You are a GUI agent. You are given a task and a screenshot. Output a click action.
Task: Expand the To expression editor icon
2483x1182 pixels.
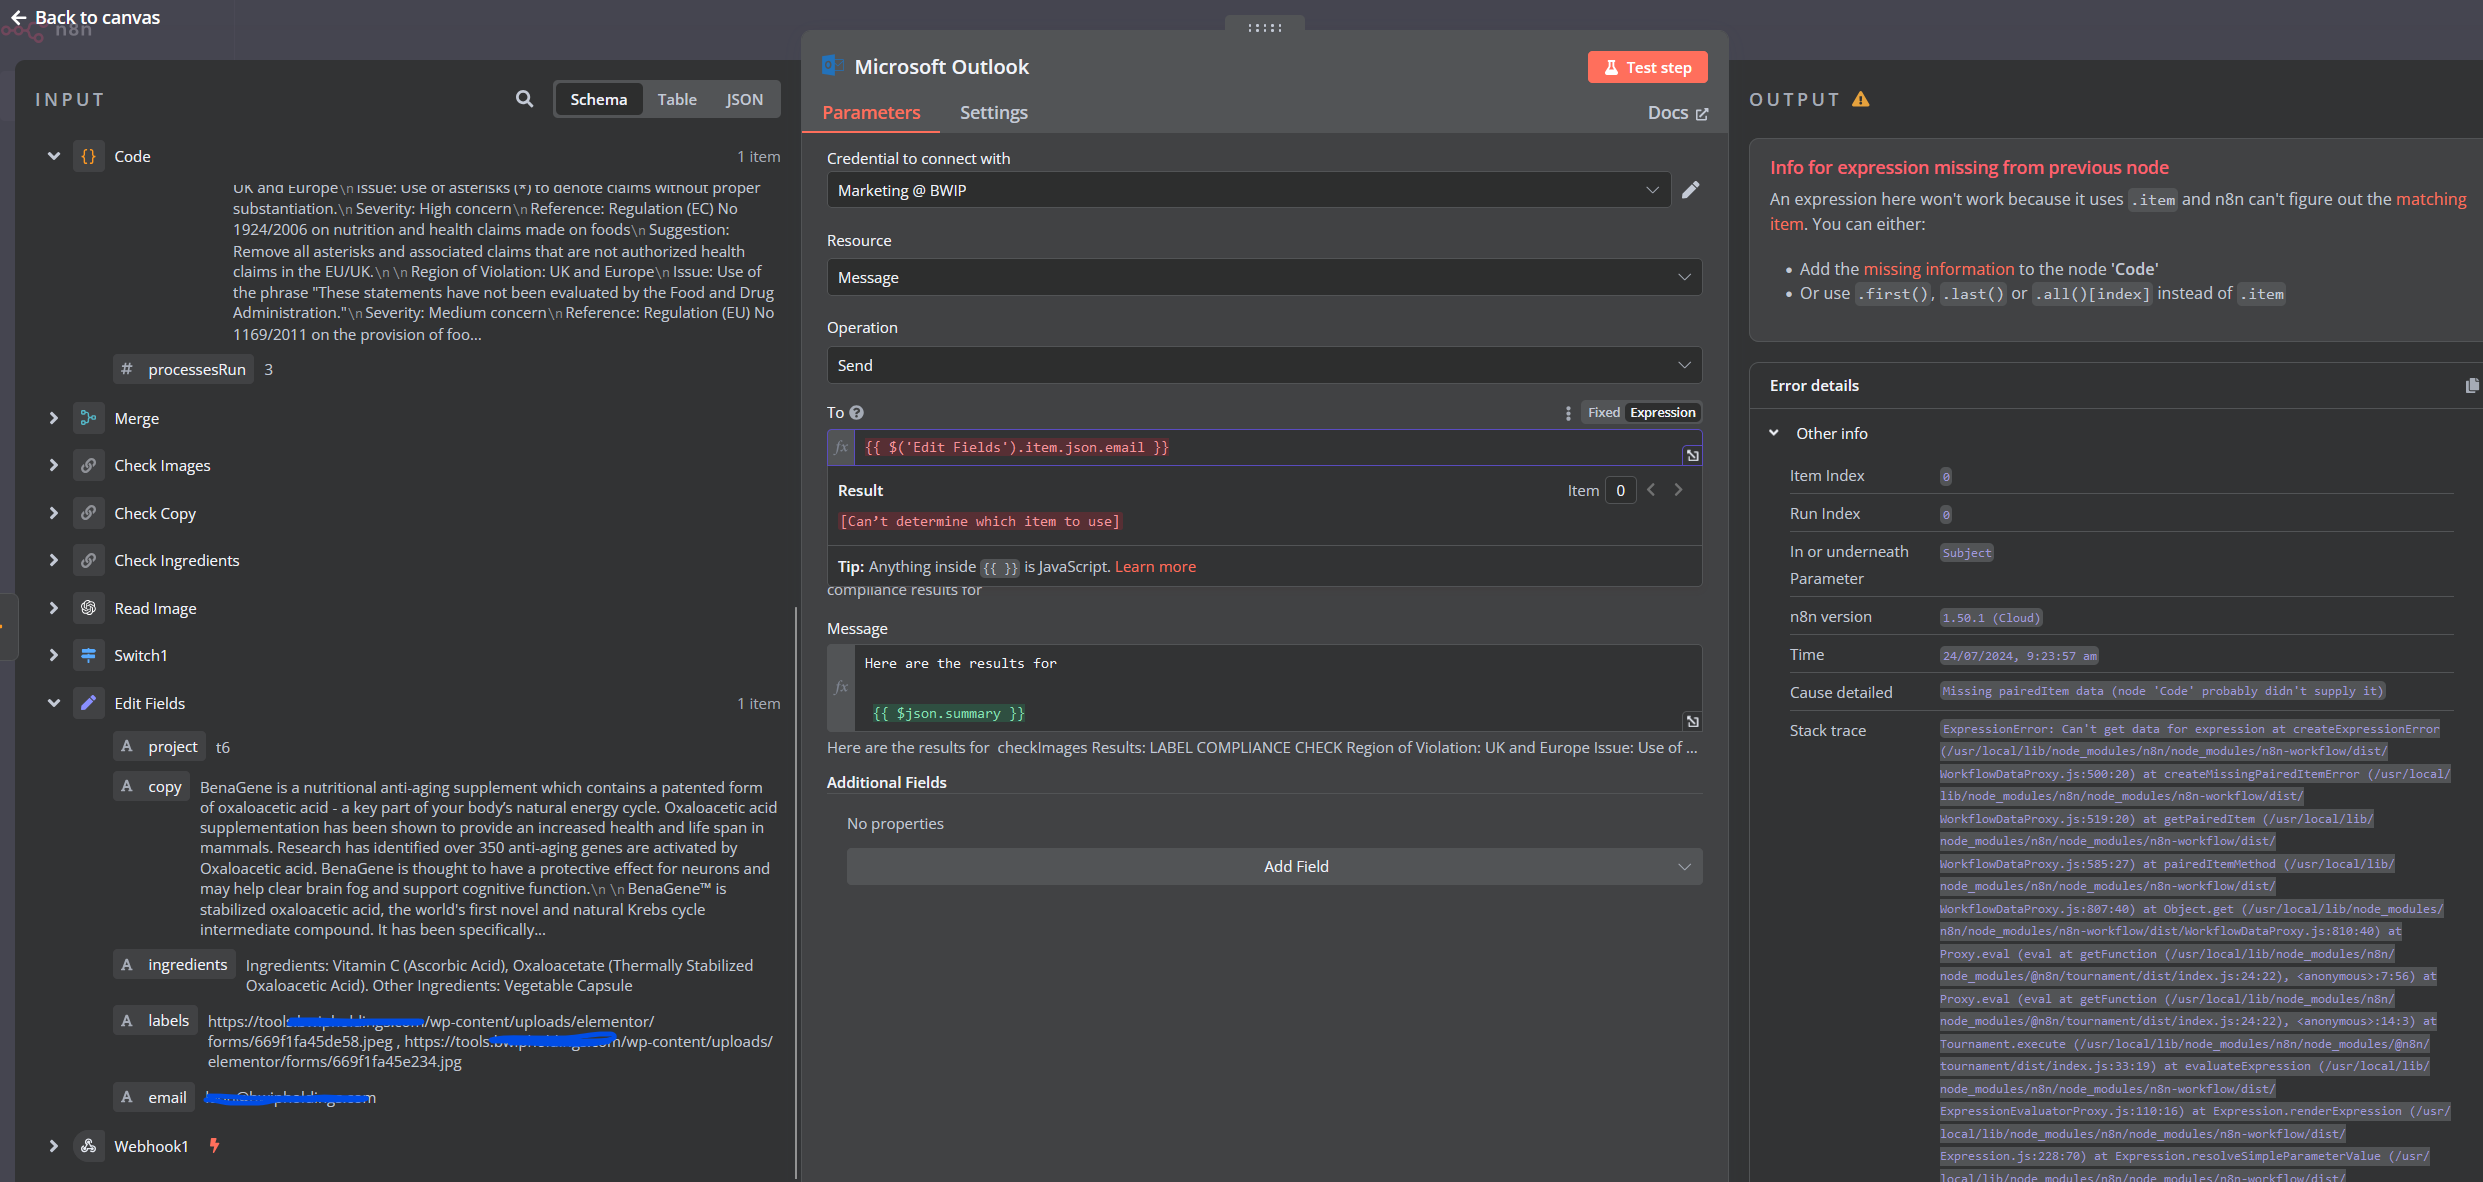(x=1692, y=455)
